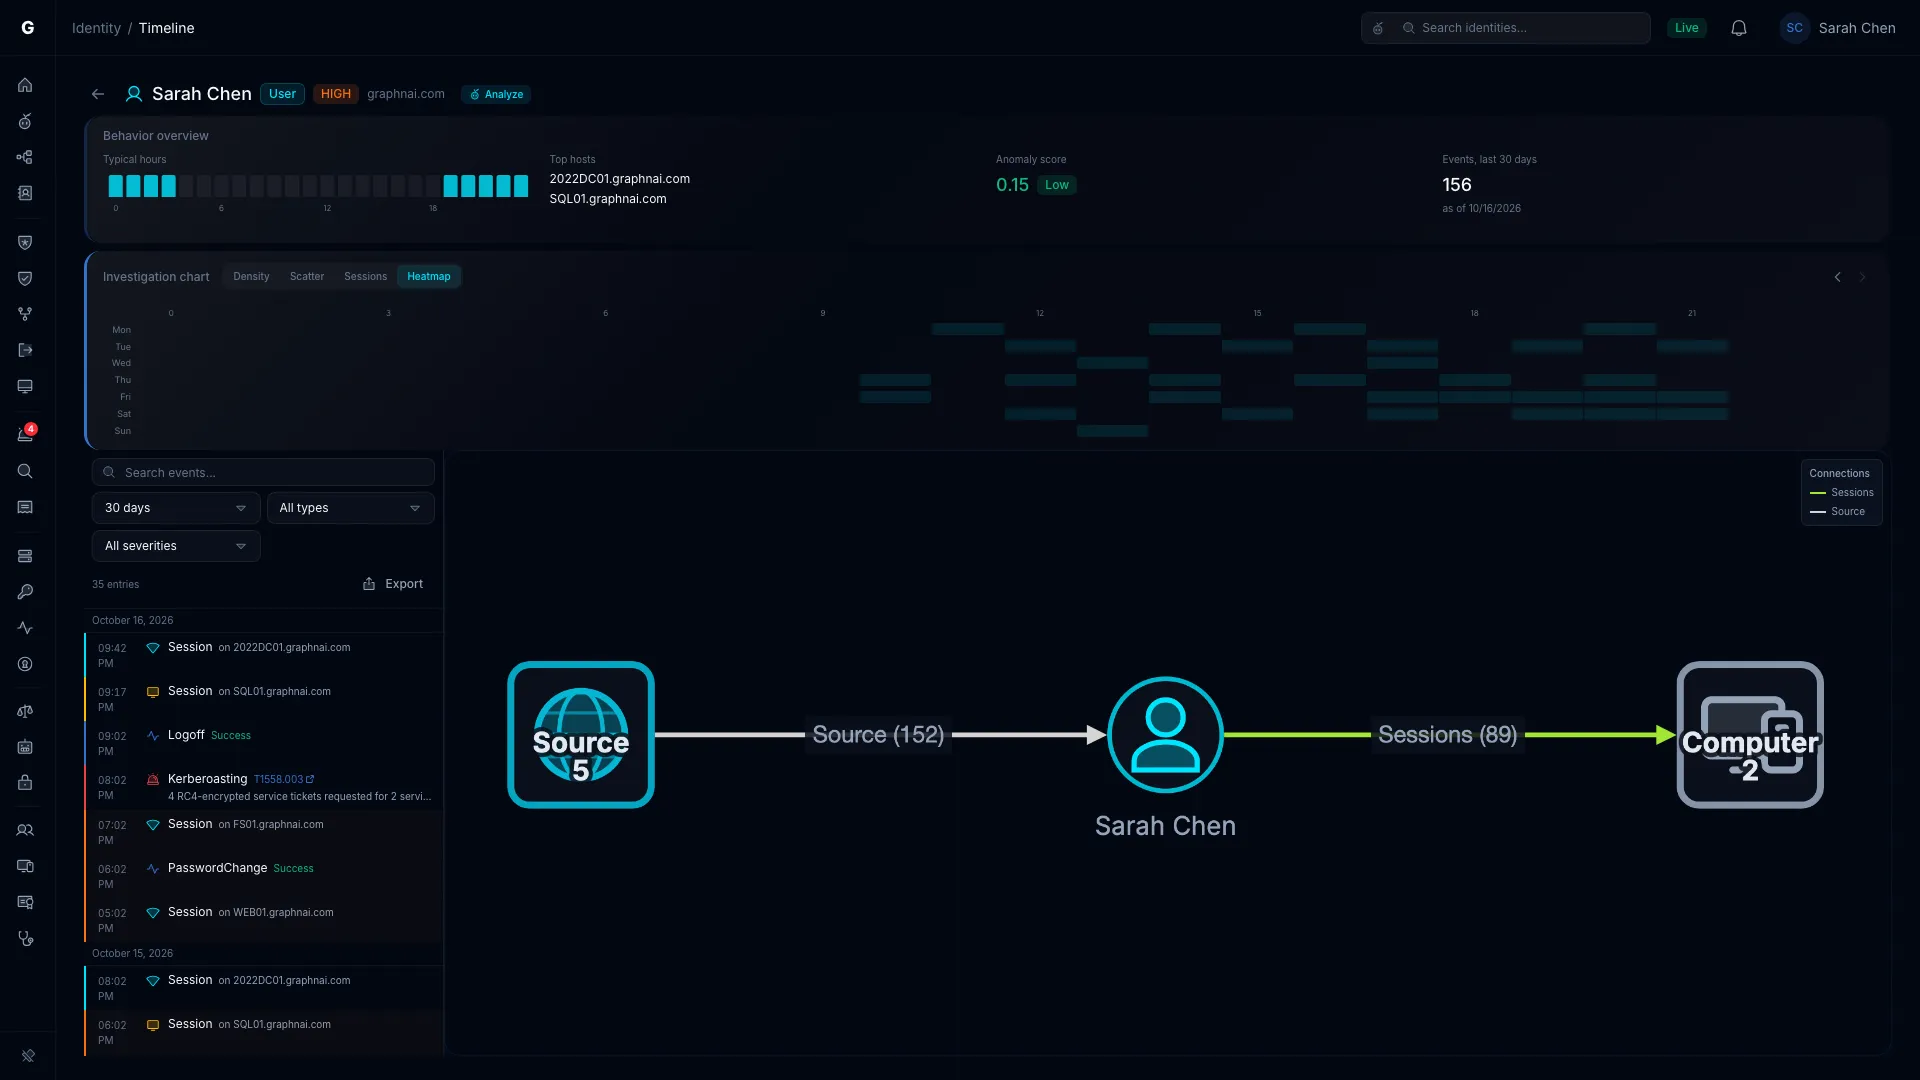Click in the Search events field

click(x=263, y=472)
